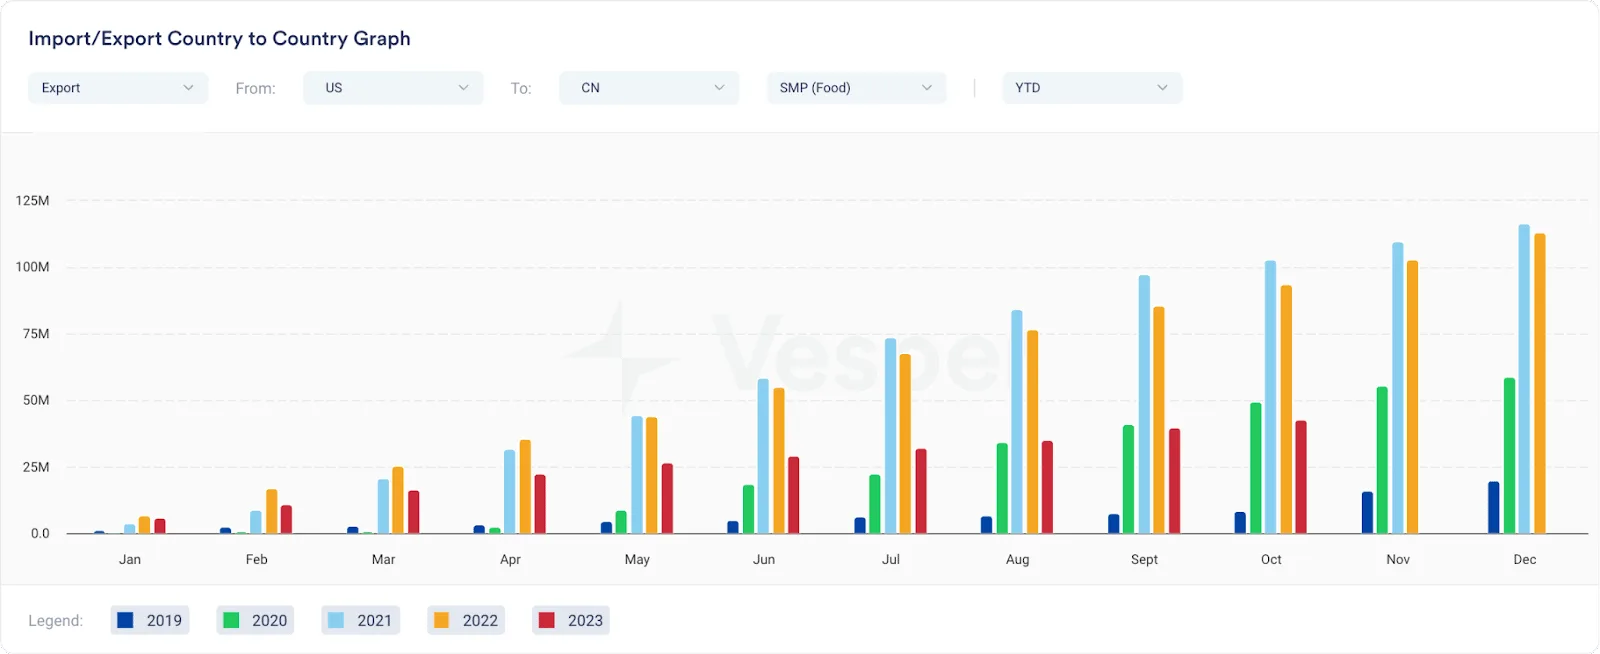Click the Sept month axis label
Viewport: 1600px width, 654px height.
[x=1144, y=560]
